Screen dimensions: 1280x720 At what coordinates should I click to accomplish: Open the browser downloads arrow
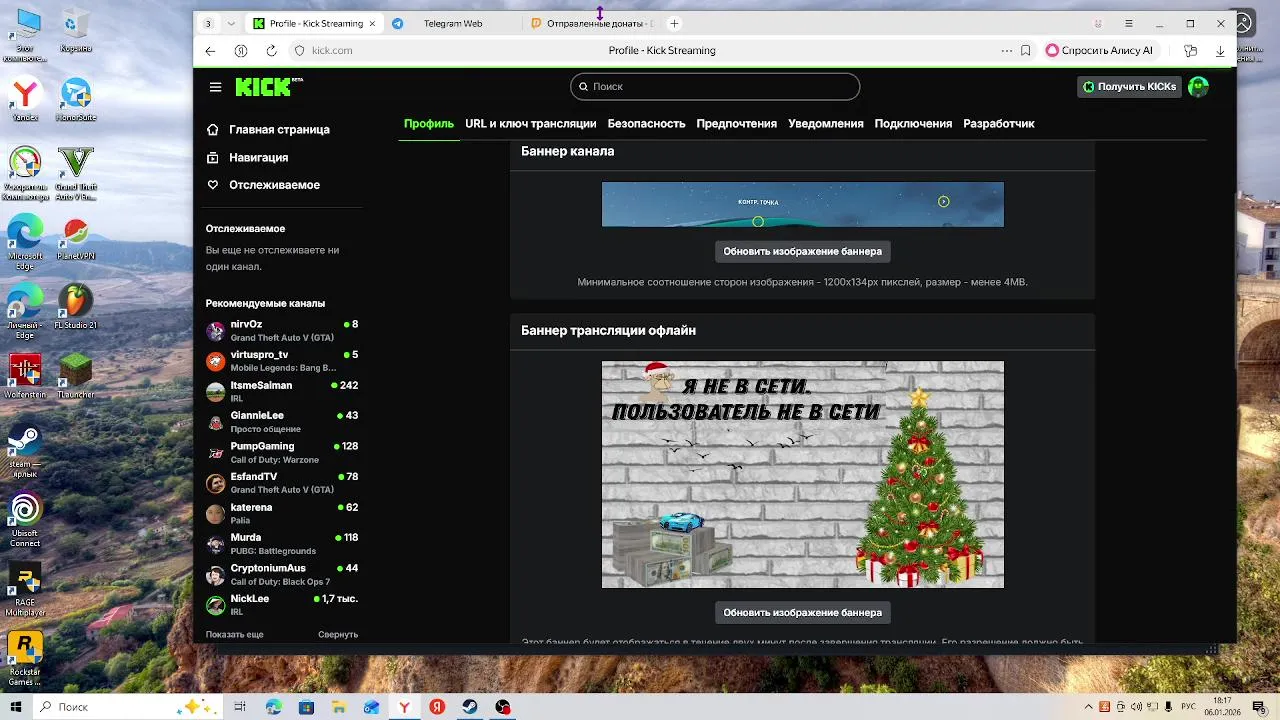(x=1220, y=50)
